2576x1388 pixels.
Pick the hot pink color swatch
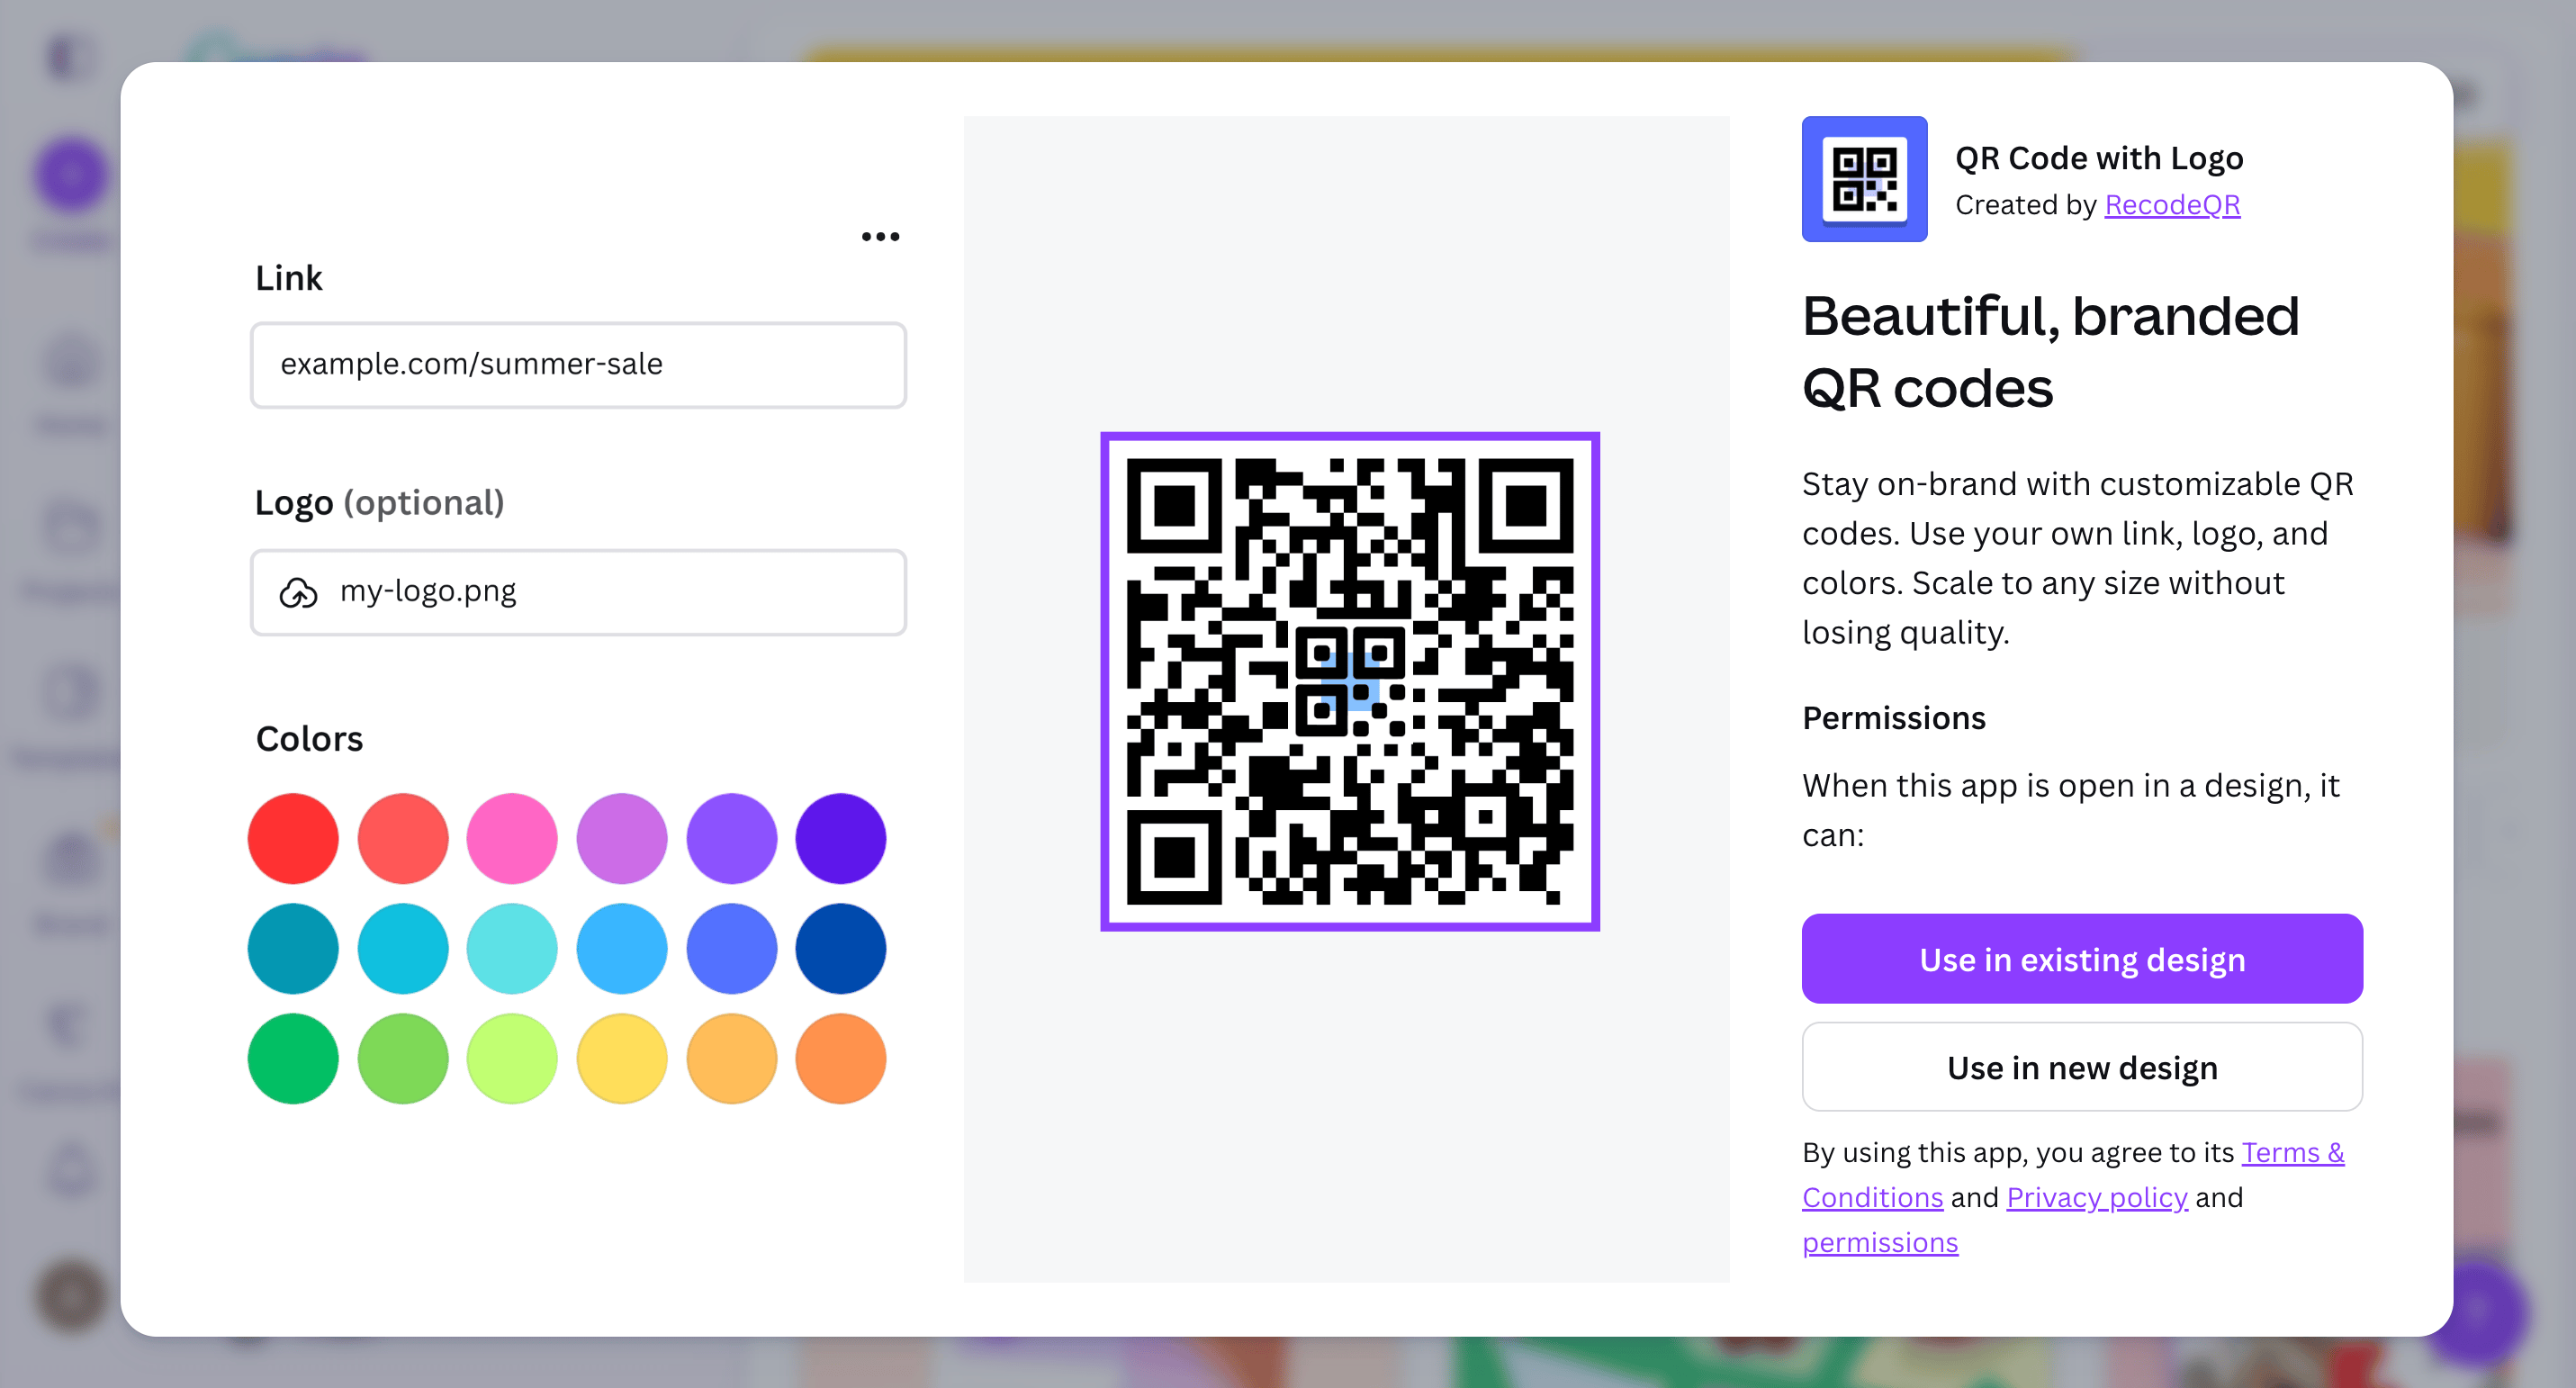(511, 838)
